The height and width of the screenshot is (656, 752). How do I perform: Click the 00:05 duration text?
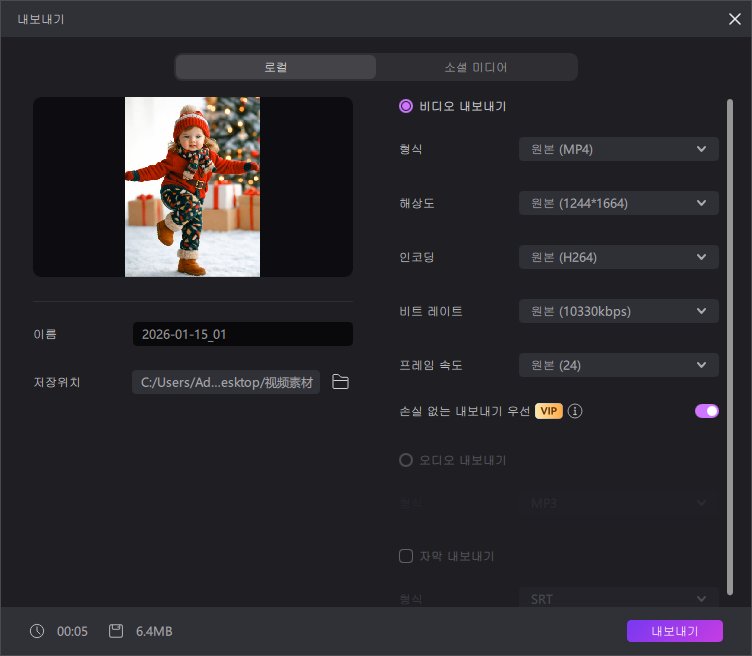click(x=72, y=631)
